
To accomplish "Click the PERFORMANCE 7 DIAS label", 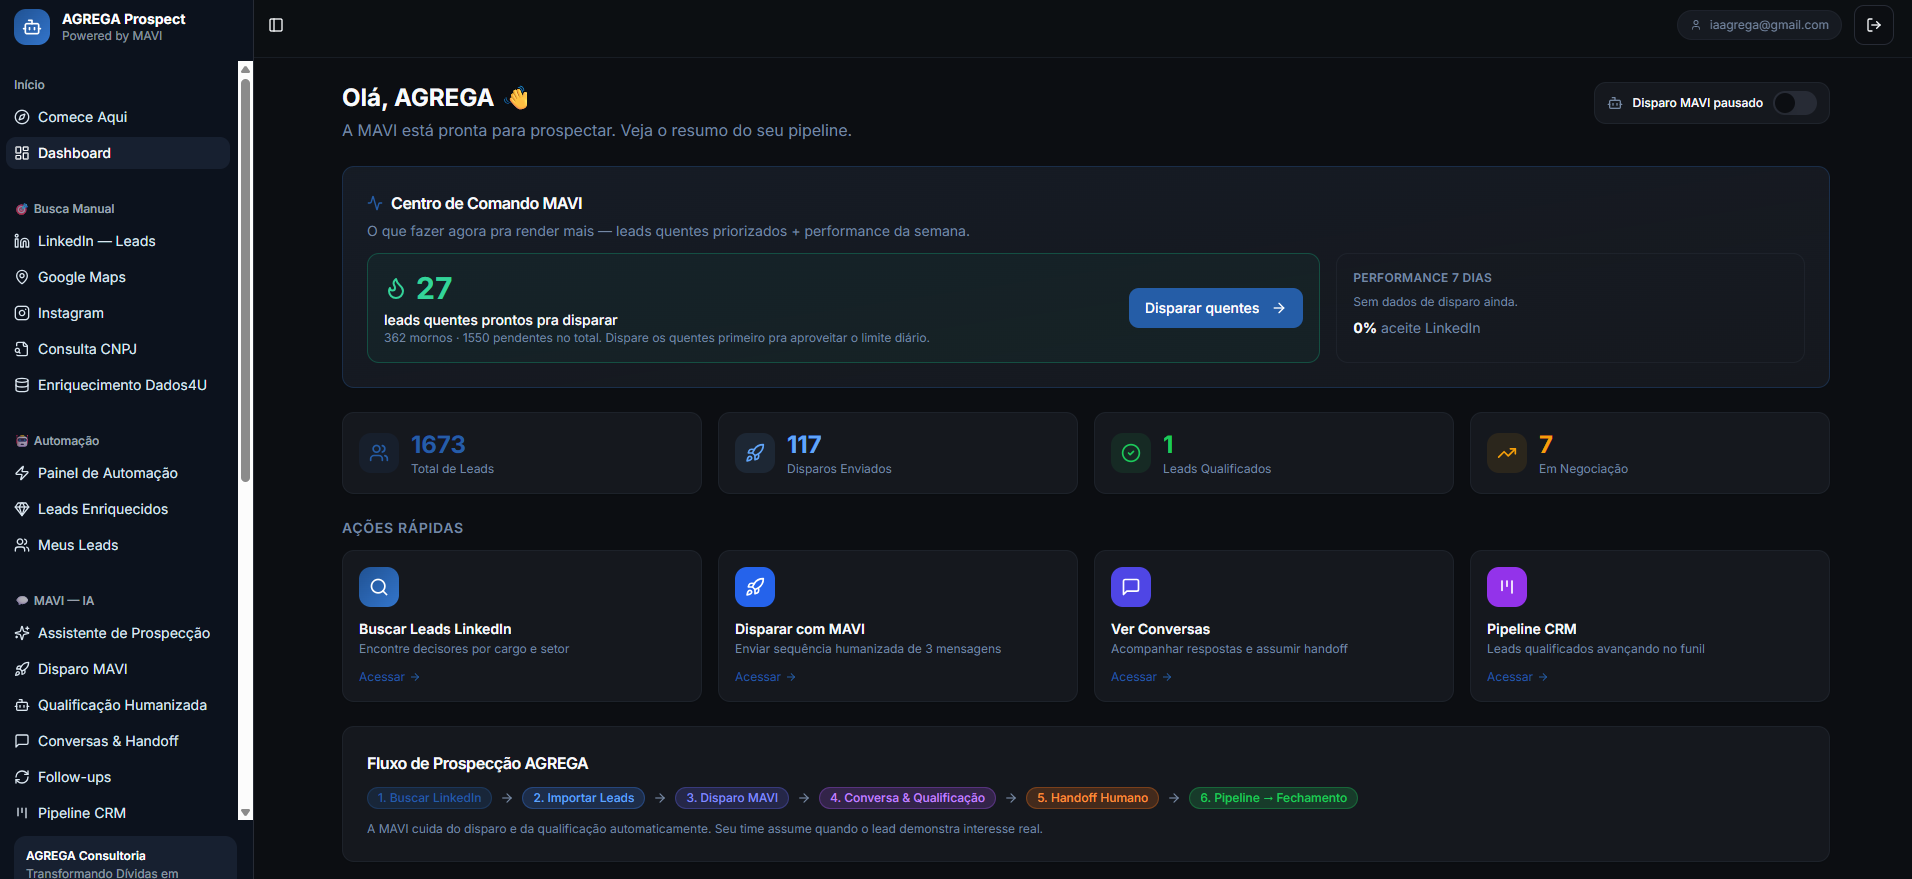I will tap(1422, 278).
